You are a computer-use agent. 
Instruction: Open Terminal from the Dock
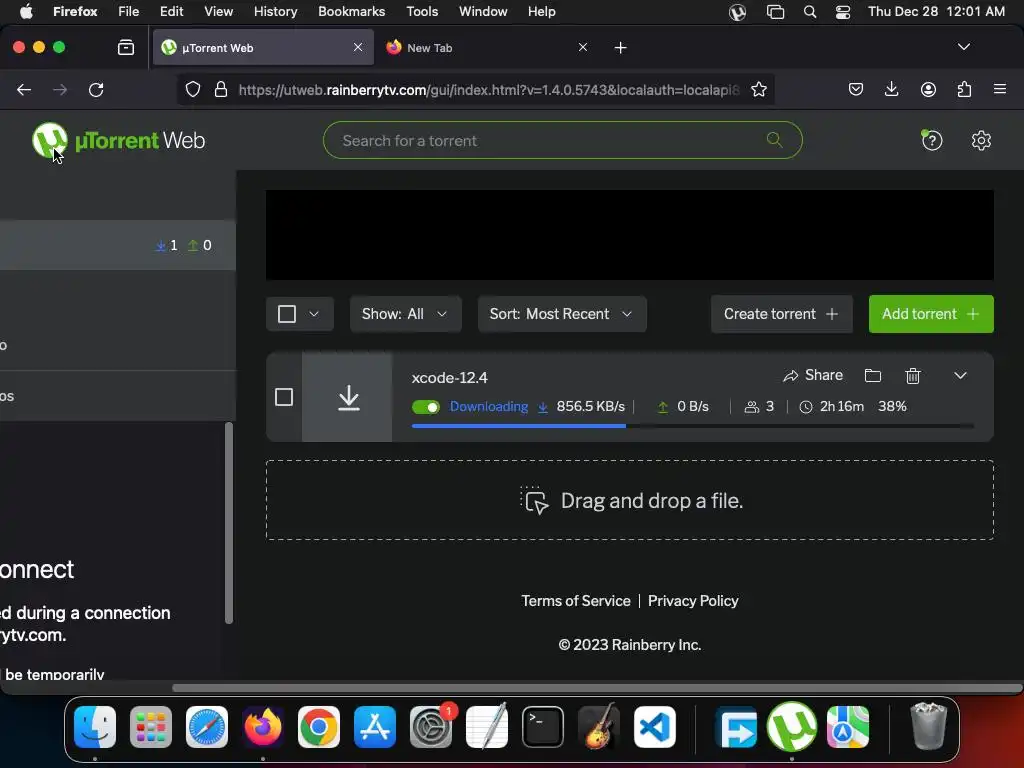click(543, 727)
